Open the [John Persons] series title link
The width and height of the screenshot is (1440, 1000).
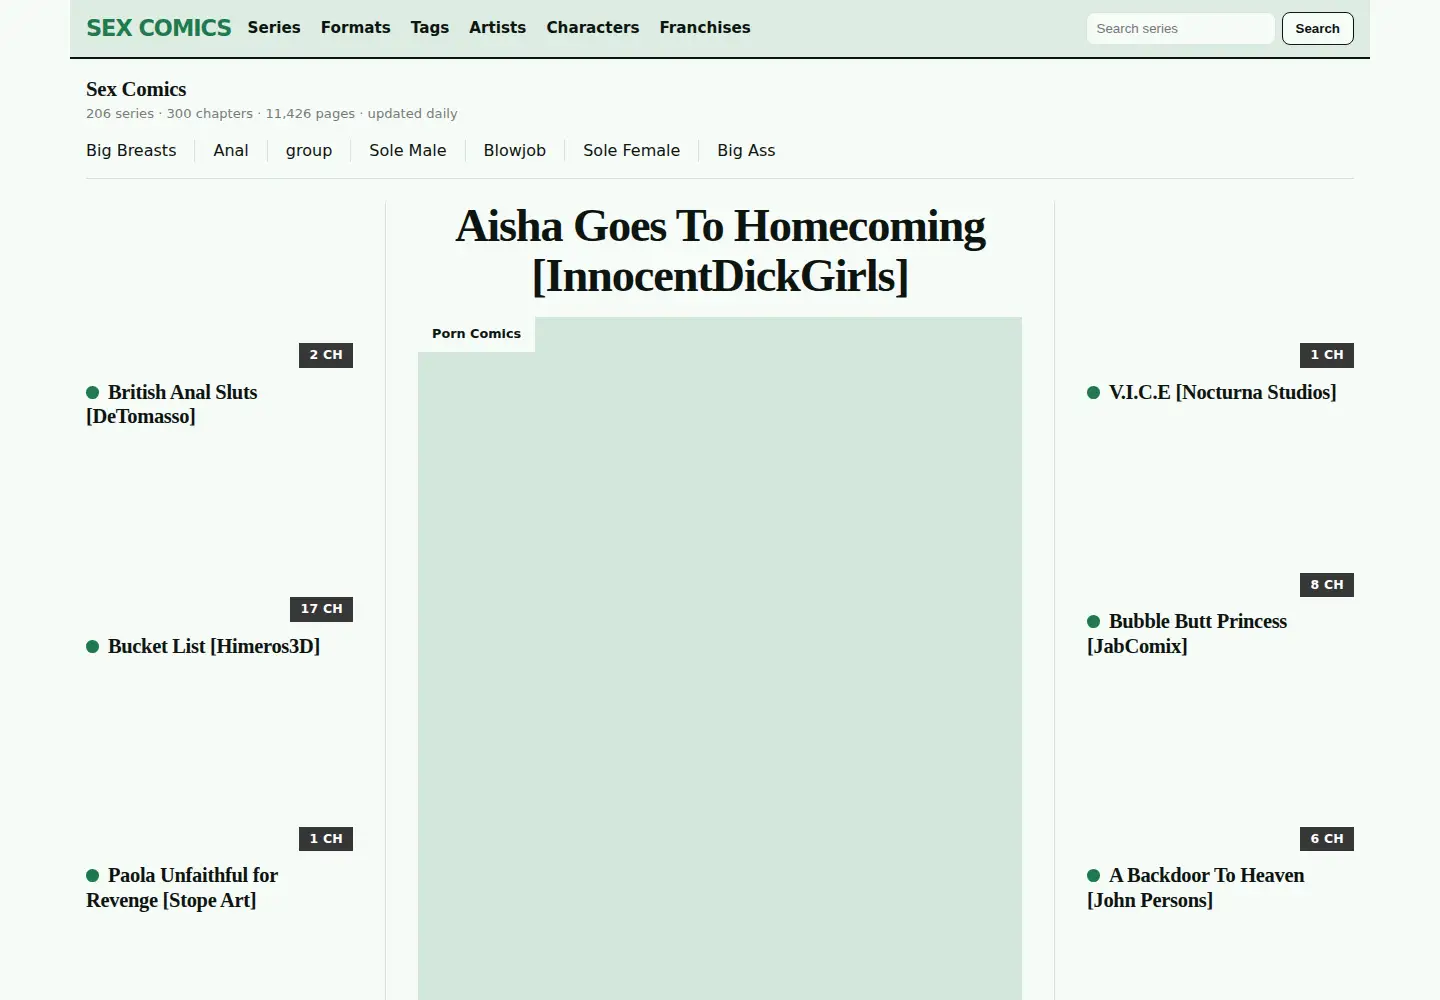1196,888
